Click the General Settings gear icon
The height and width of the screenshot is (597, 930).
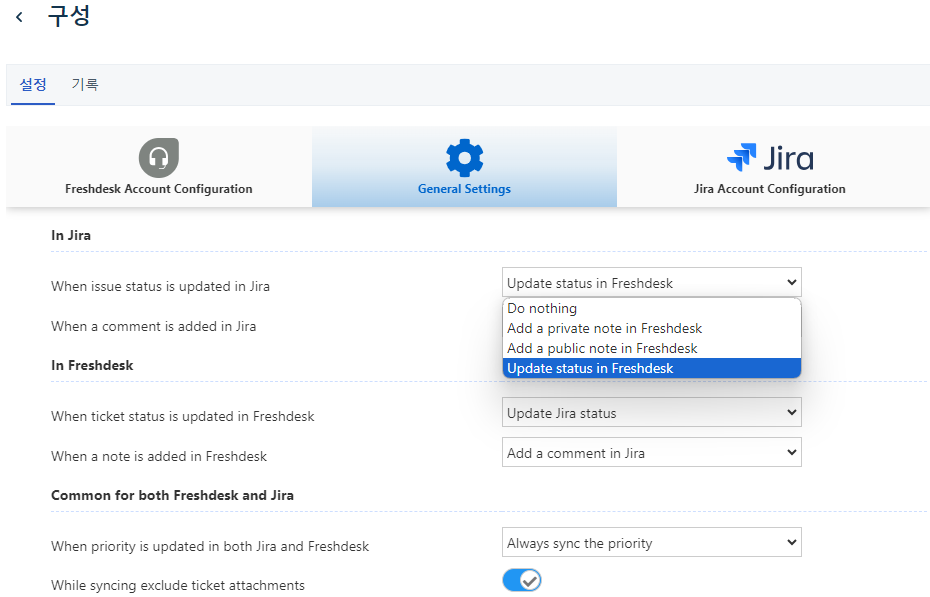point(464,158)
